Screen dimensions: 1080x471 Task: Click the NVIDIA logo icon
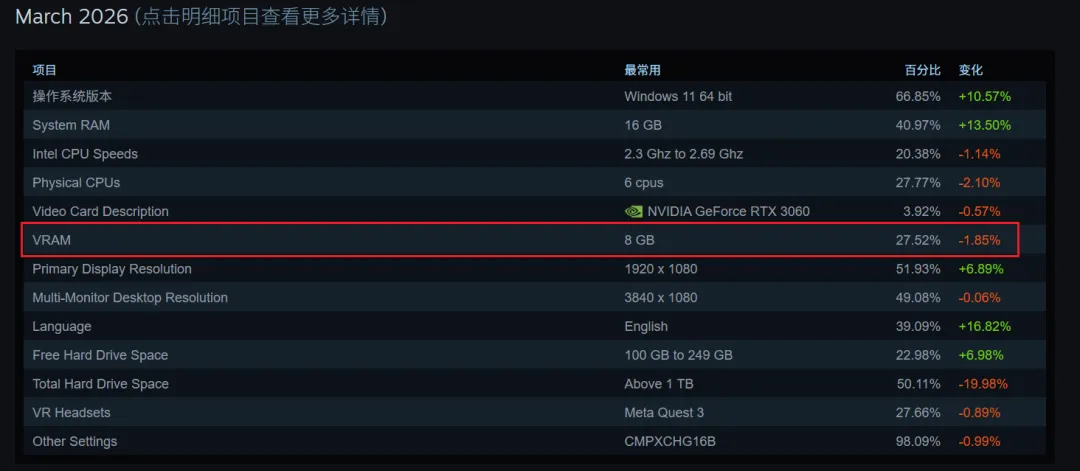coord(633,211)
